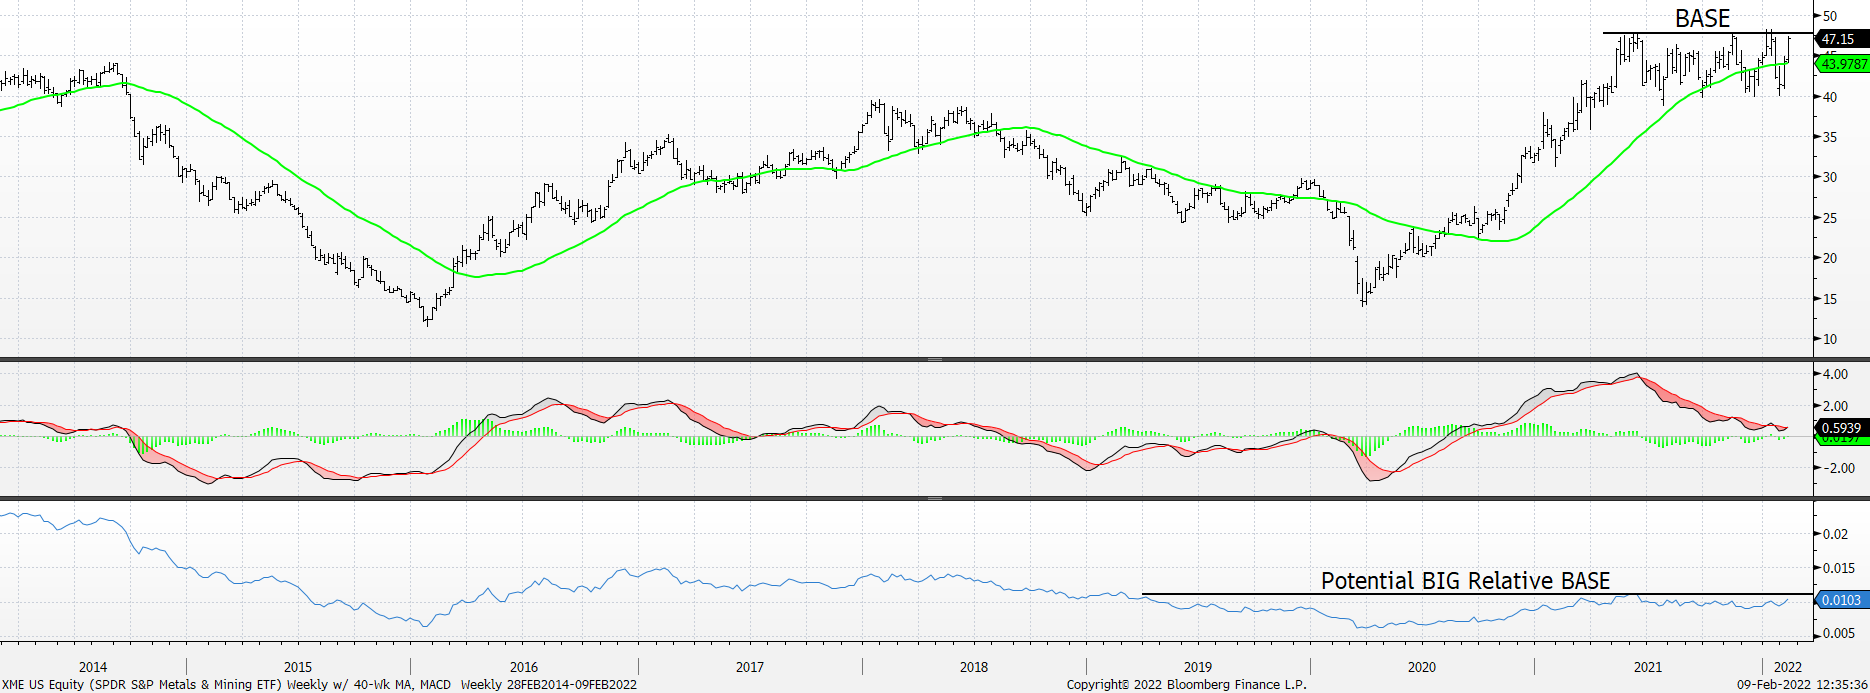This screenshot has height=693, width=1870.
Task: Click the 2018 time axis label
Action: coord(974,667)
